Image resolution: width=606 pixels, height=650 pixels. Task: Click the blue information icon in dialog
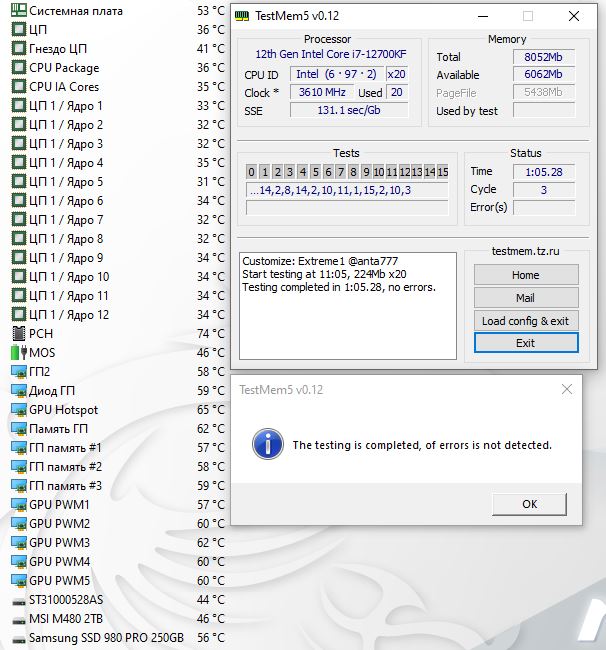point(268,444)
